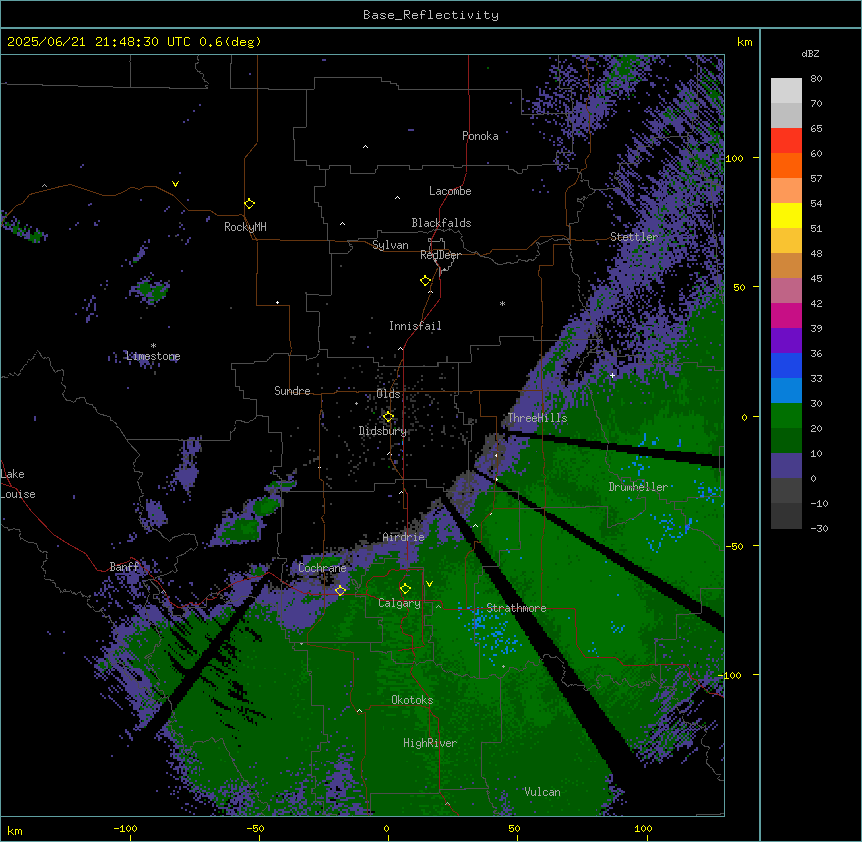
Task: Click the RockyMH label
Action: point(245,227)
